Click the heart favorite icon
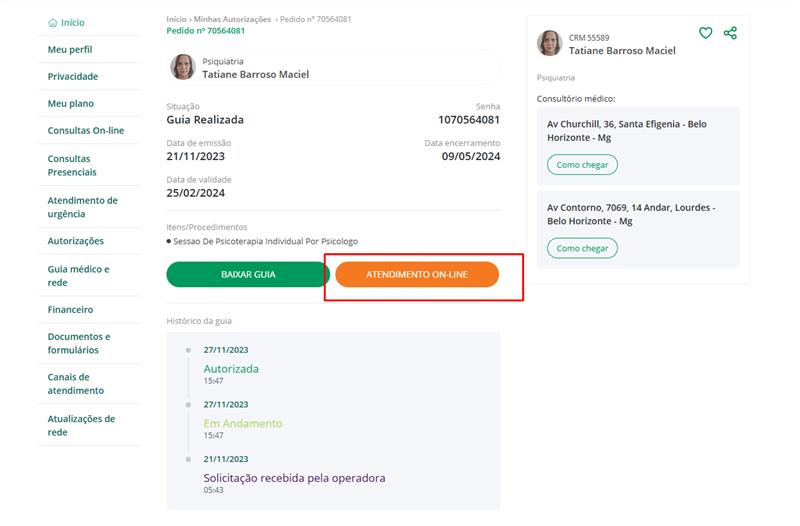 [705, 33]
